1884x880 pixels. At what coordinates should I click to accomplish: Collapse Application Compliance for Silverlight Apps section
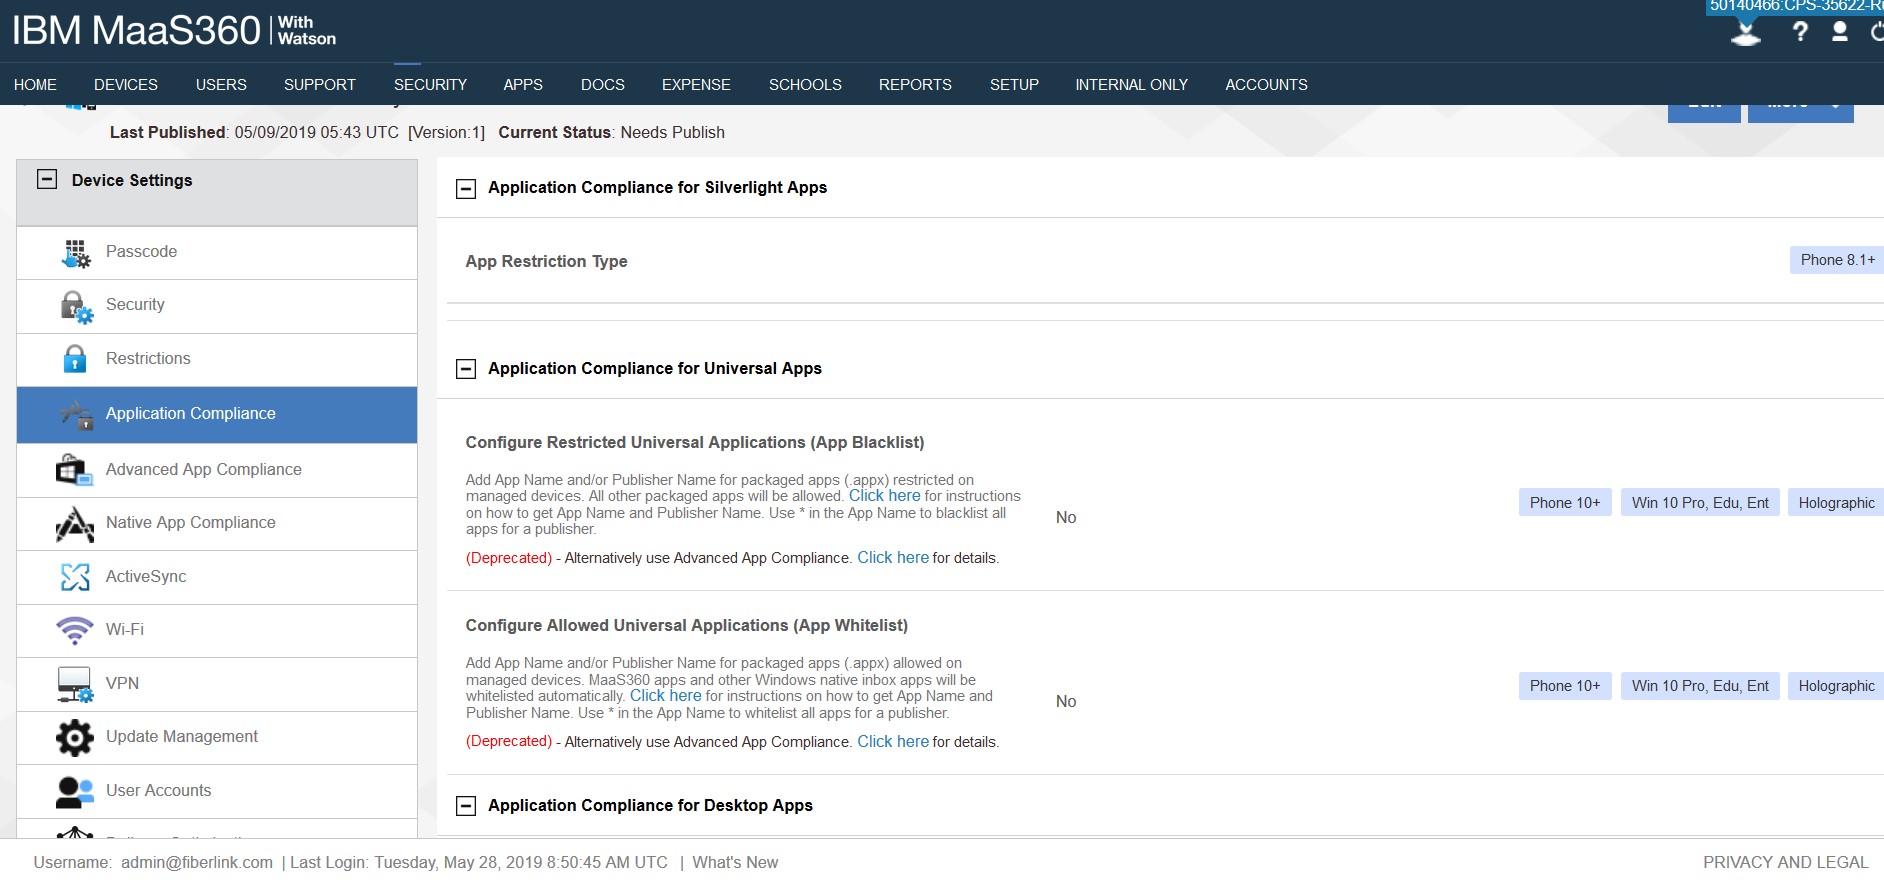tap(466, 188)
